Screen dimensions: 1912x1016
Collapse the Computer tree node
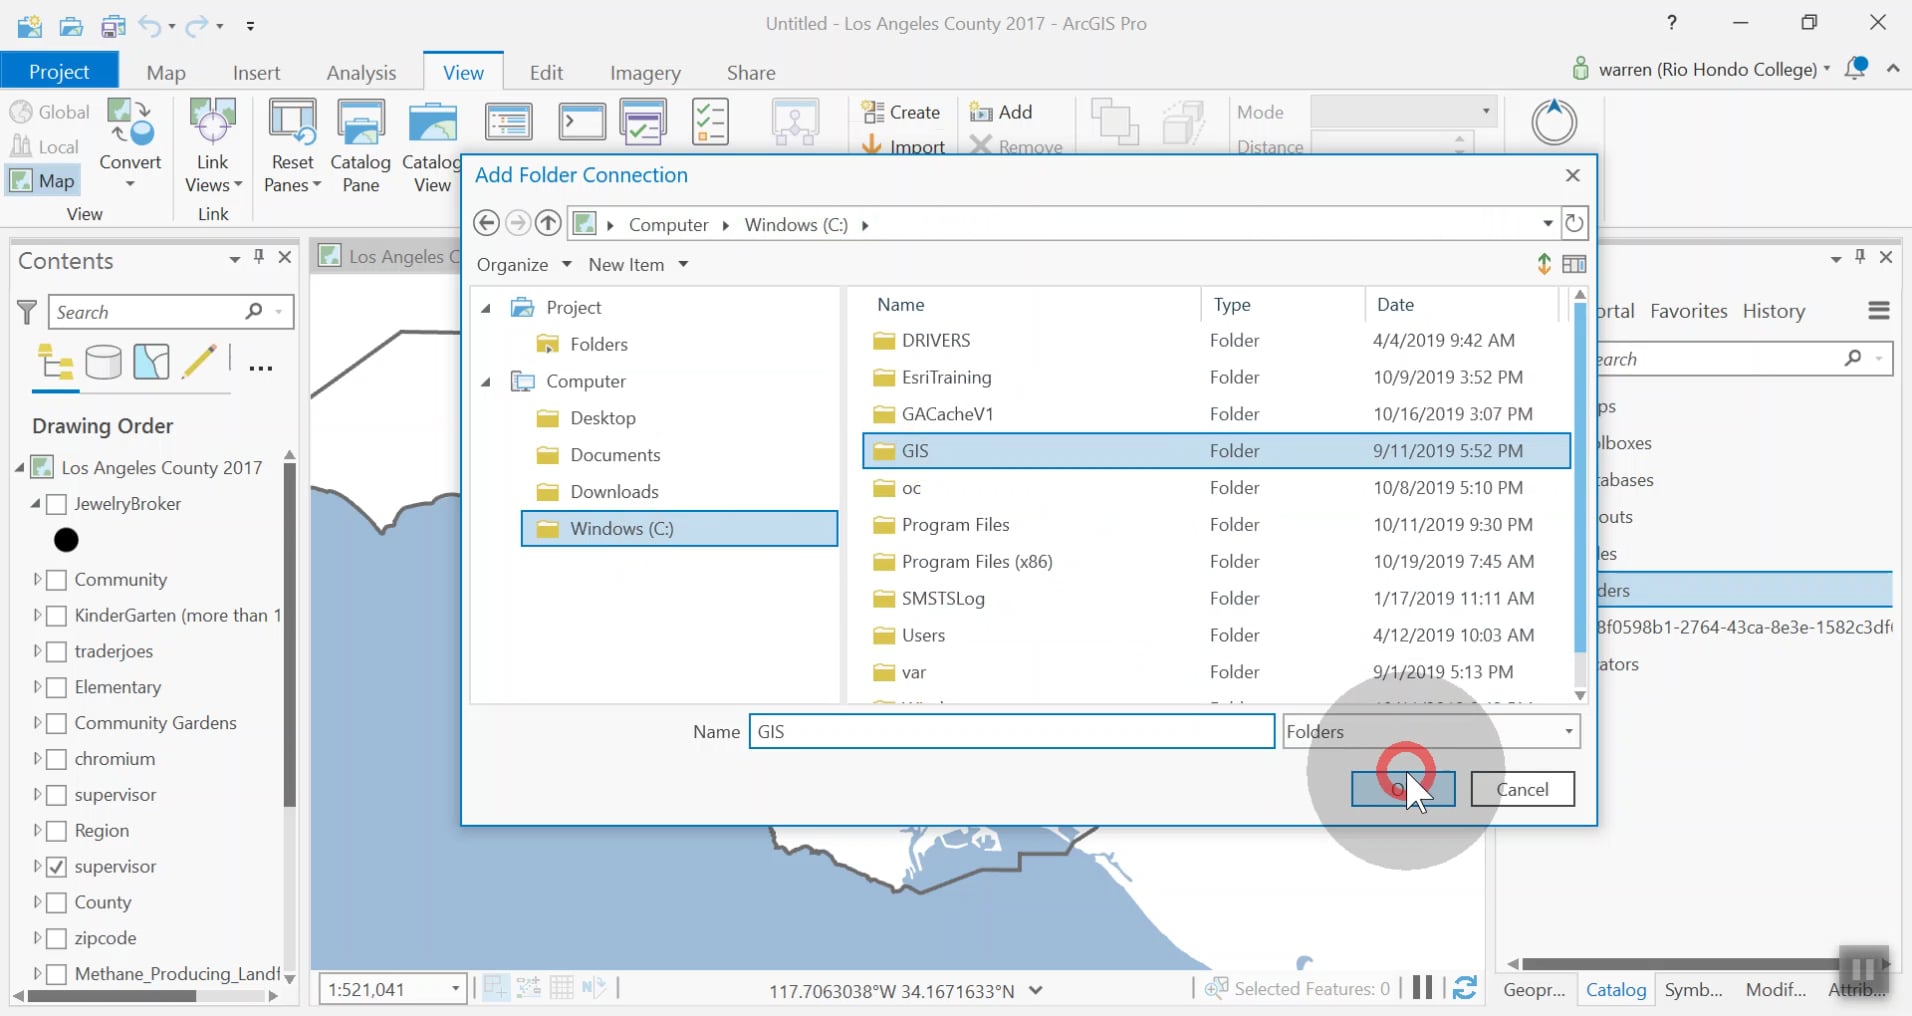486,382
